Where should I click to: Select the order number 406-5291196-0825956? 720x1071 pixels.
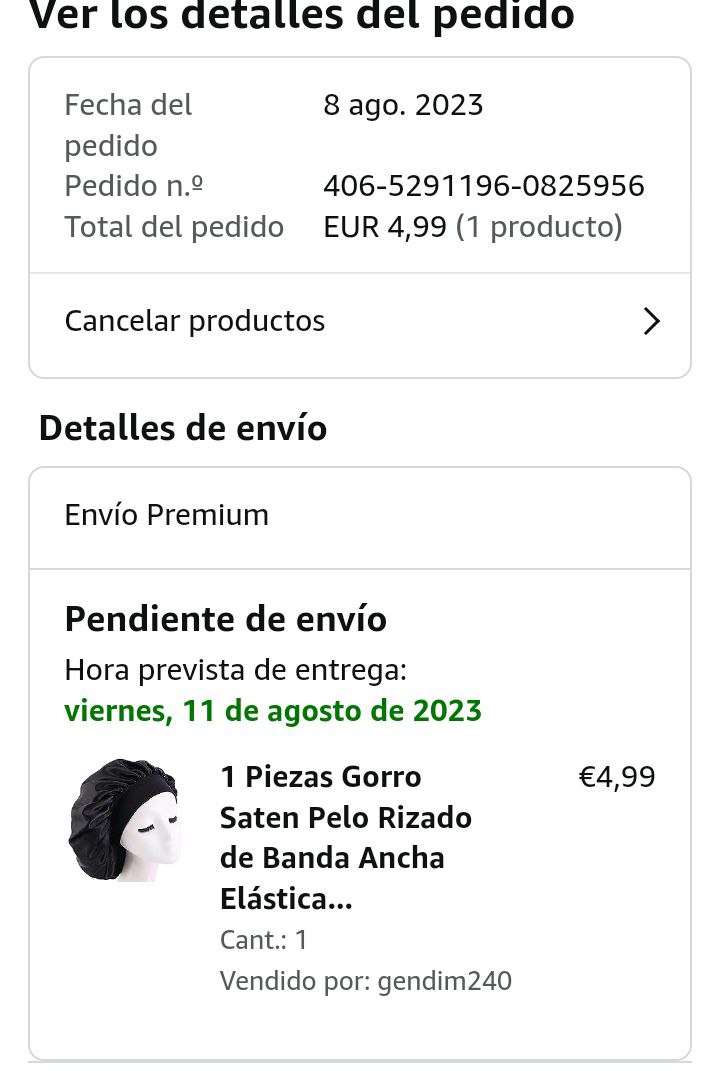tap(484, 186)
